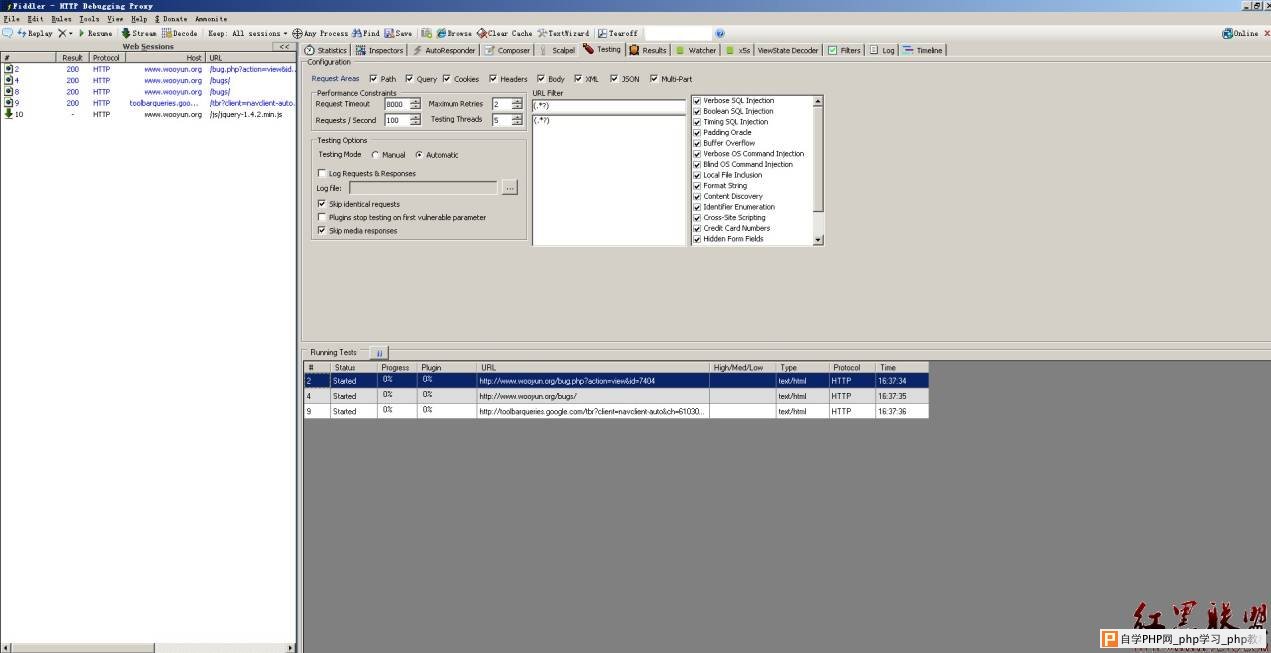
Task: Open the AutoResponder tab
Action: tap(444, 50)
